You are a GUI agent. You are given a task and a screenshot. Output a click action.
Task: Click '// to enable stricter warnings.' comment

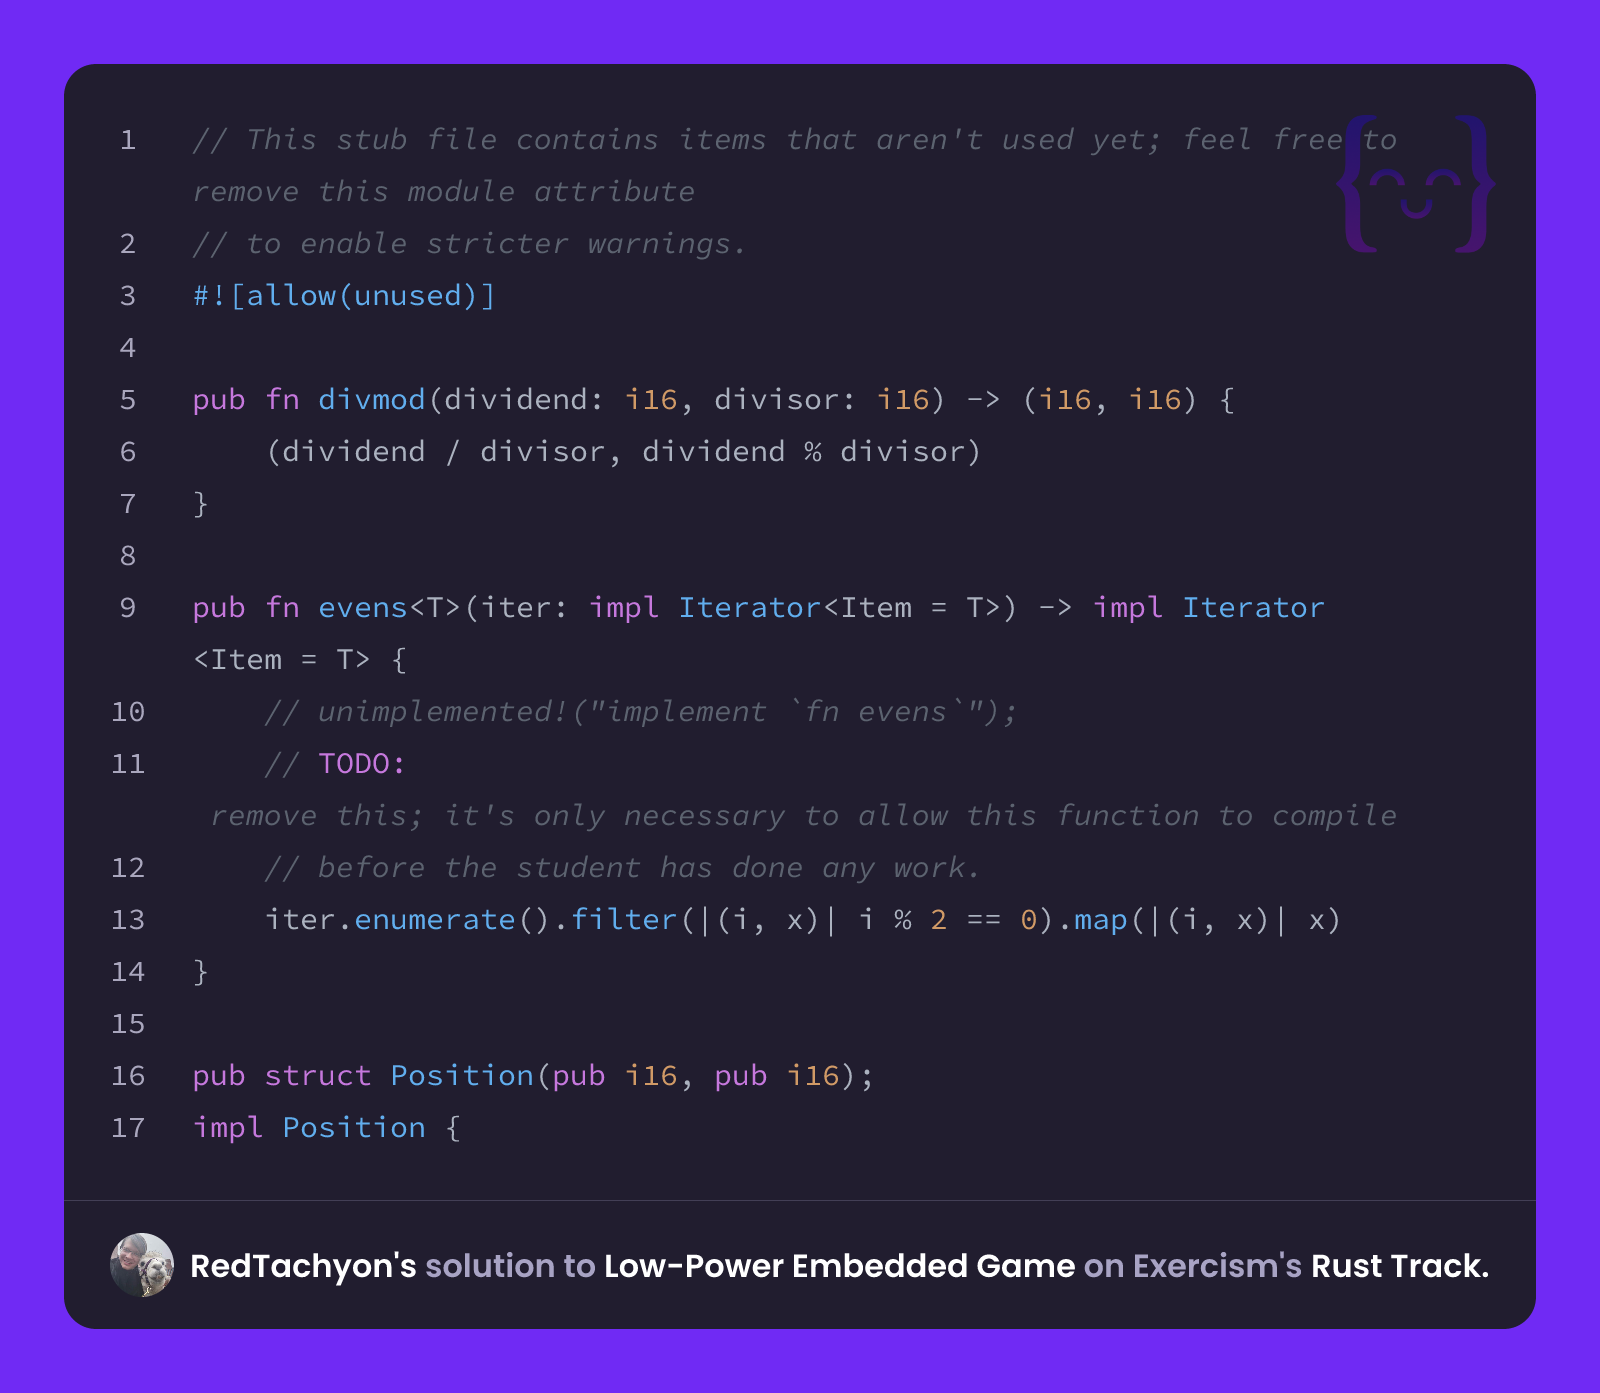(x=470, y=244)
